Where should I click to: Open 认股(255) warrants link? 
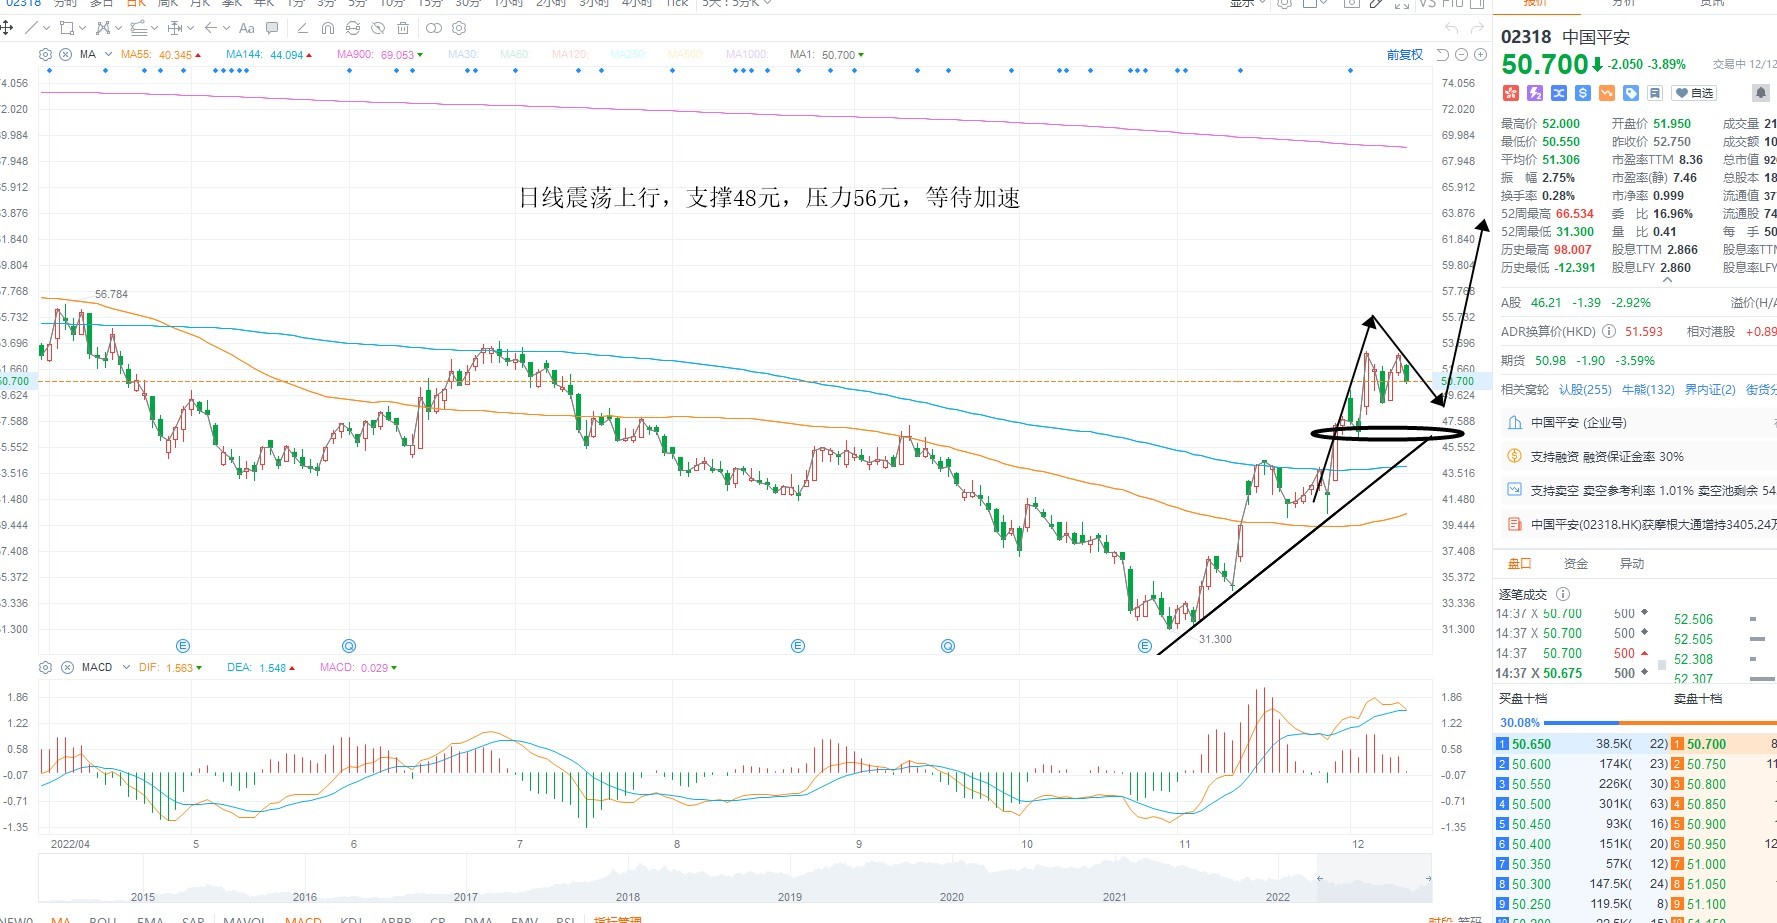(x=1585, y=389)
